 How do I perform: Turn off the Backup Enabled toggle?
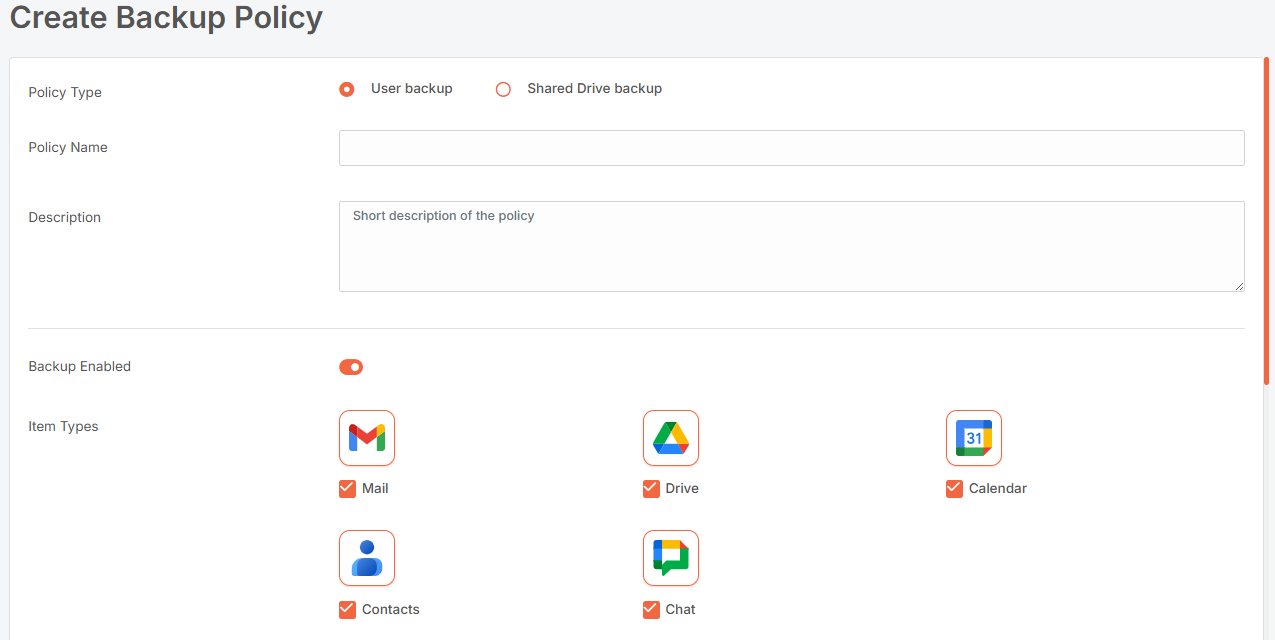351,367
